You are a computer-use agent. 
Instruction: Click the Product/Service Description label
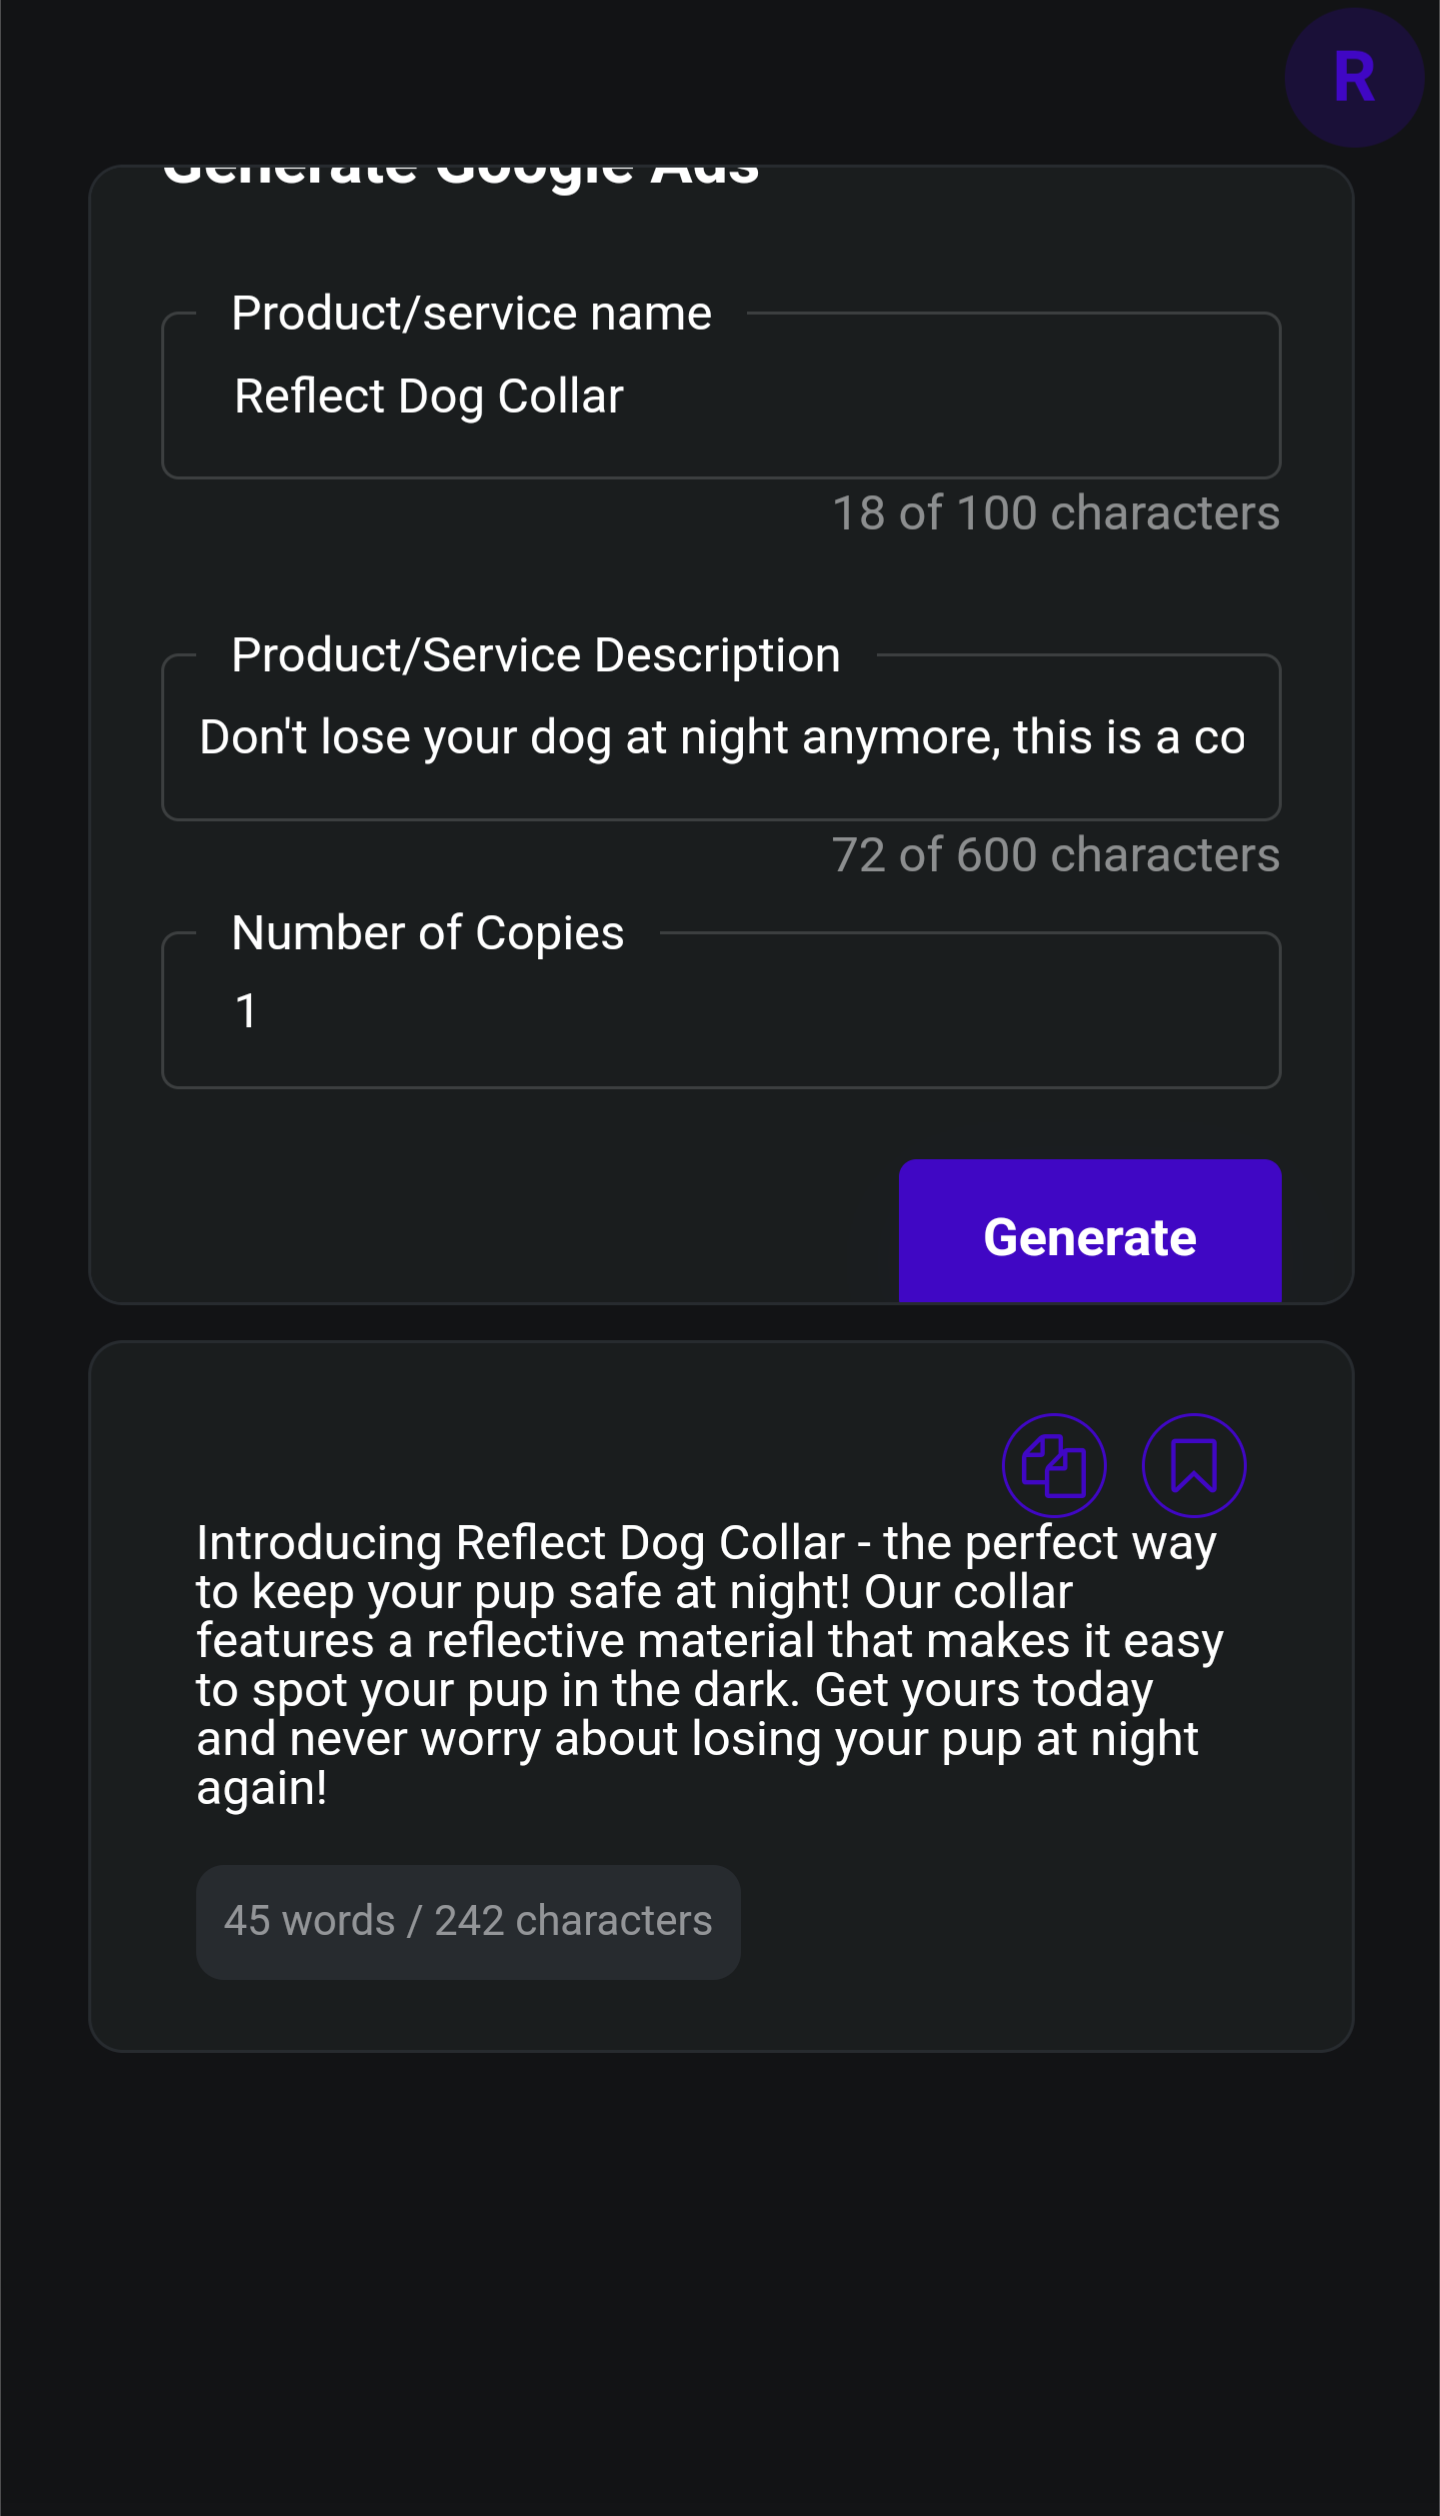536,656
